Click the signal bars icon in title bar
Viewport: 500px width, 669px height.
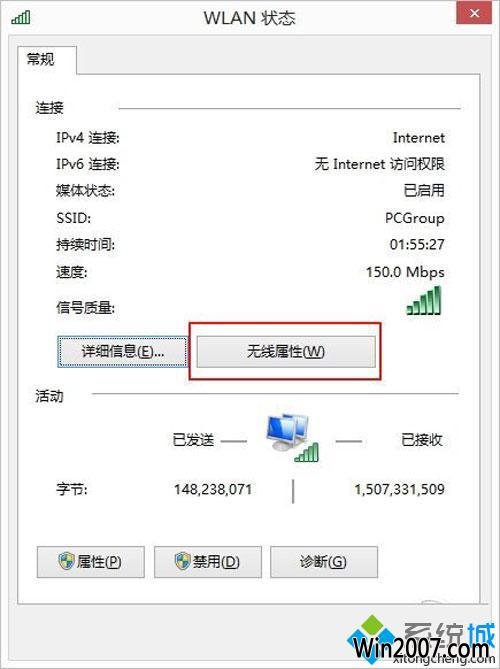20,17
